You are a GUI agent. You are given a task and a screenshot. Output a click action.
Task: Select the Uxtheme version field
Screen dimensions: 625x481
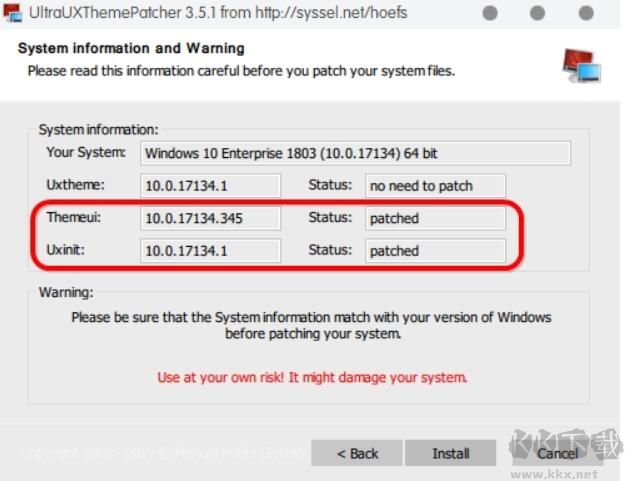point(210,185)
